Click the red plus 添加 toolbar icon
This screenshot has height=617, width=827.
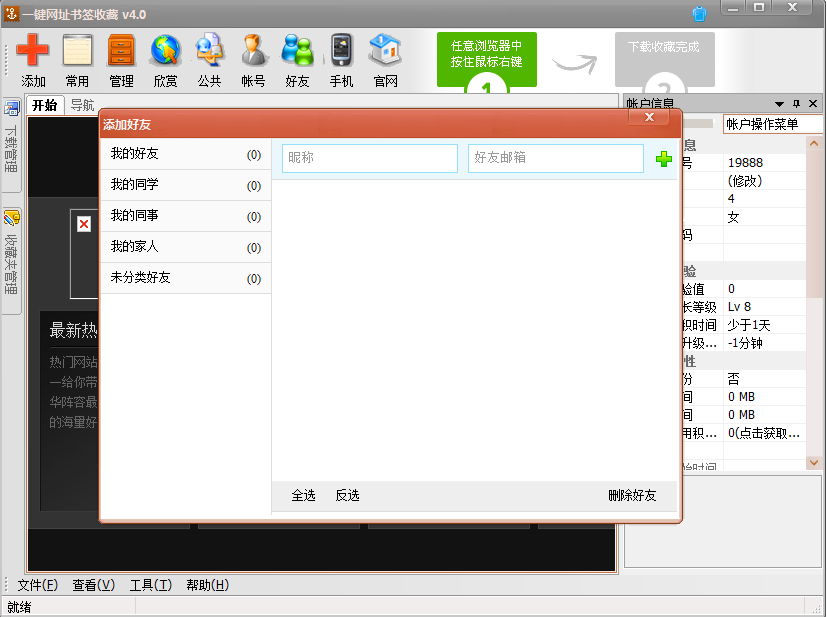coord(33,51)
